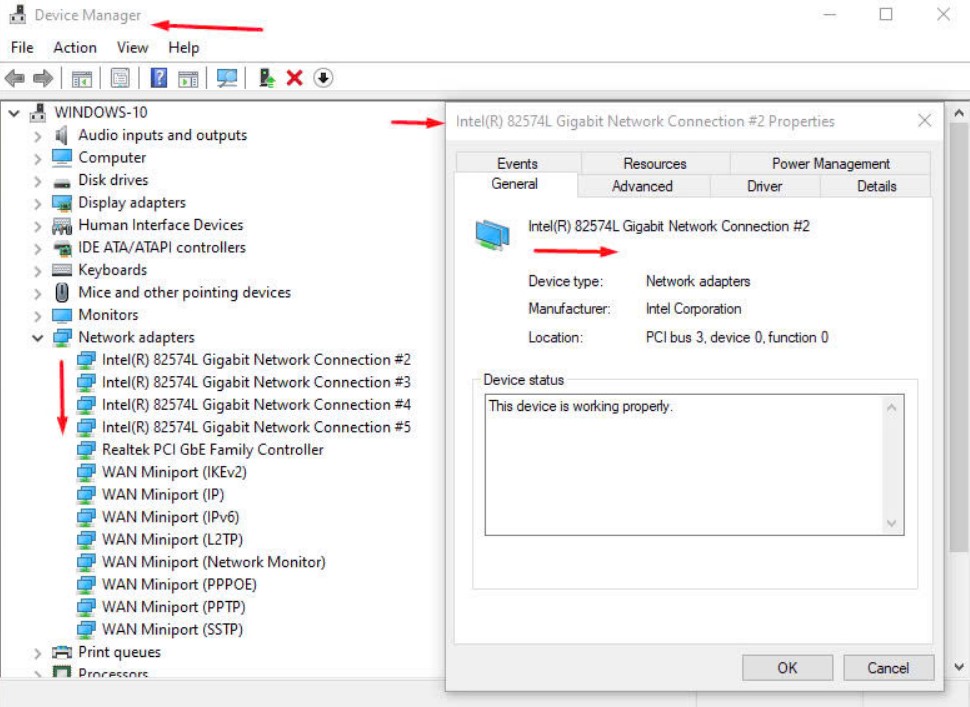Viewport: 970px width, 707px height.
Task: Switch to the Advanced tab
Action: (x=643, y=186)
